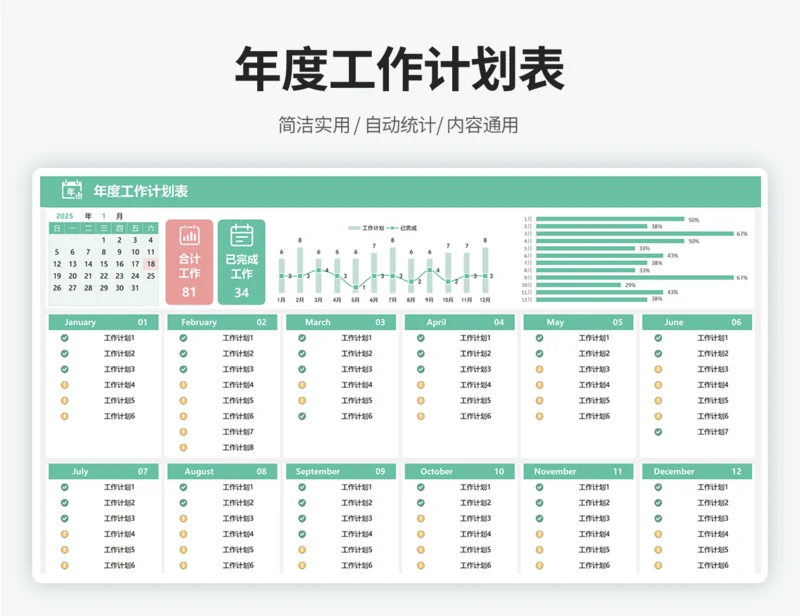This screenshot has height=616, width=800.
Task: Click green check icon for December 工作计划1
Action: 658,487
